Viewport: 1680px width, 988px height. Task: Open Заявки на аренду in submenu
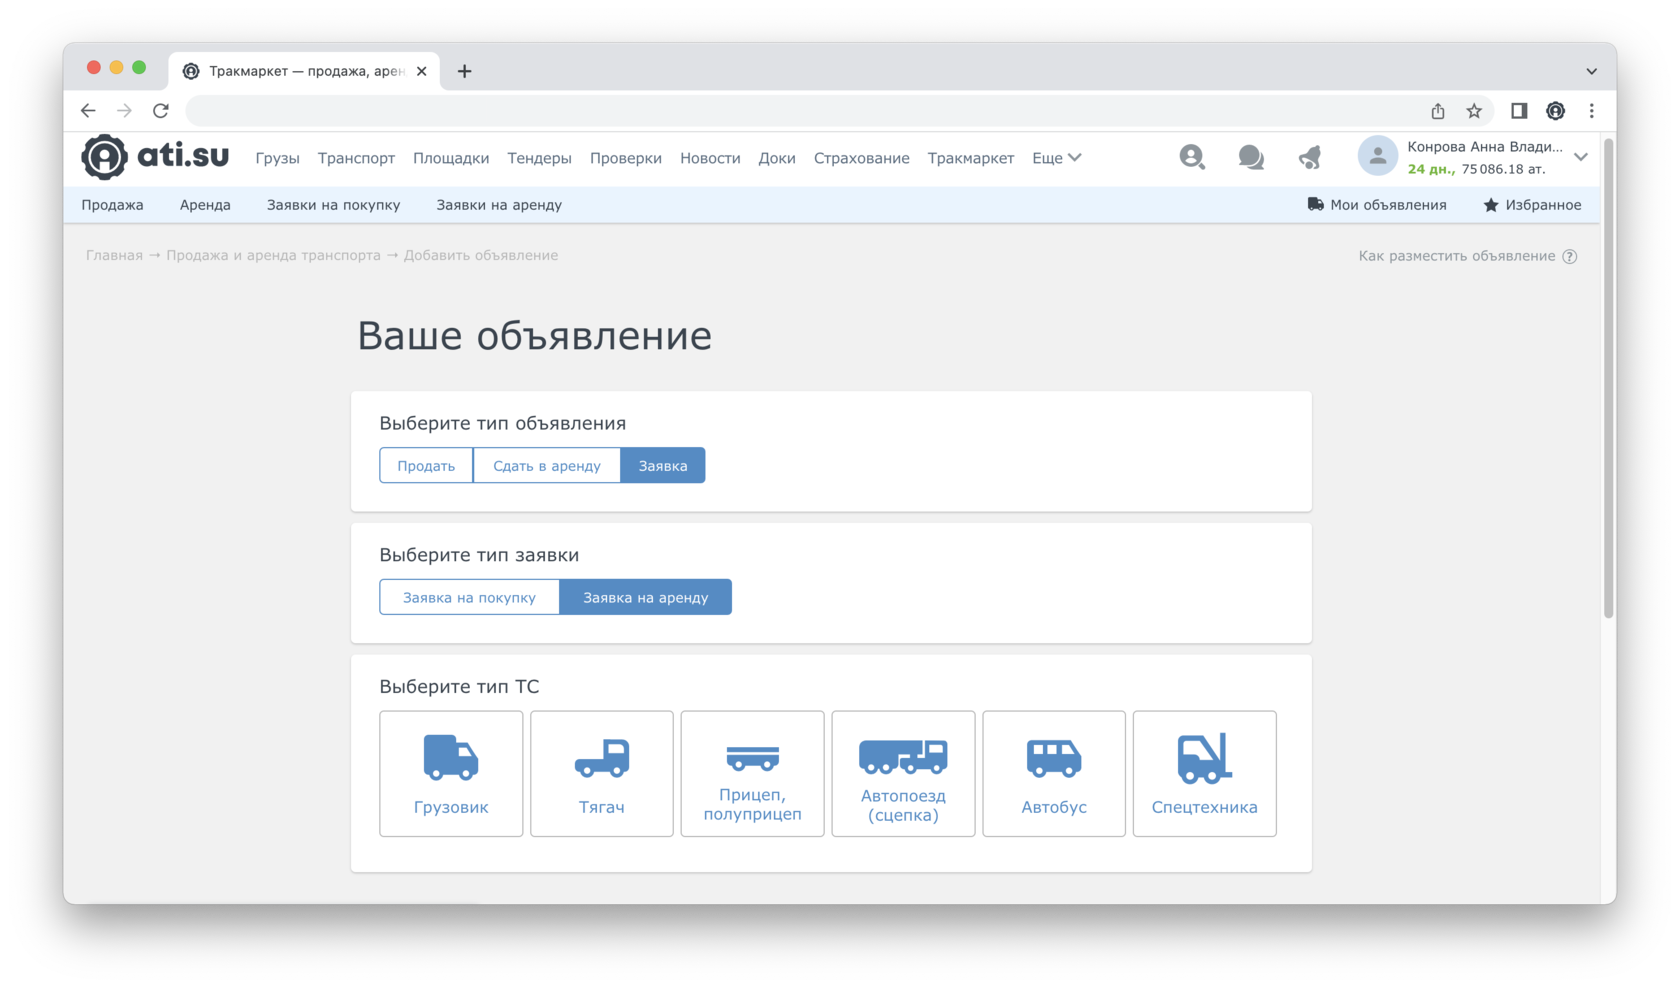[x=499, y=205]
